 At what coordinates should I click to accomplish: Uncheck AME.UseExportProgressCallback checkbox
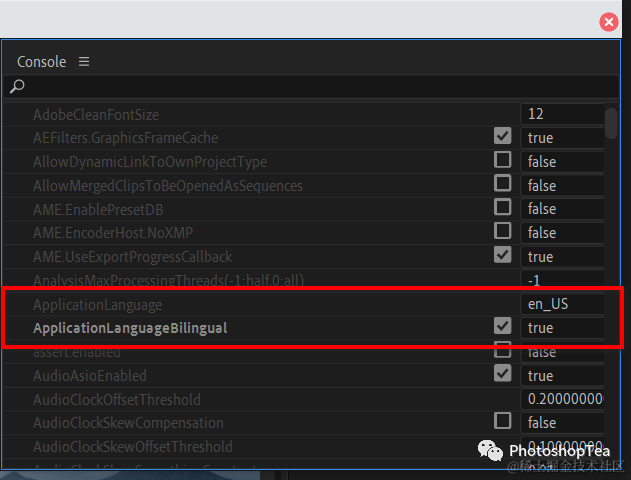click(503, 255)
